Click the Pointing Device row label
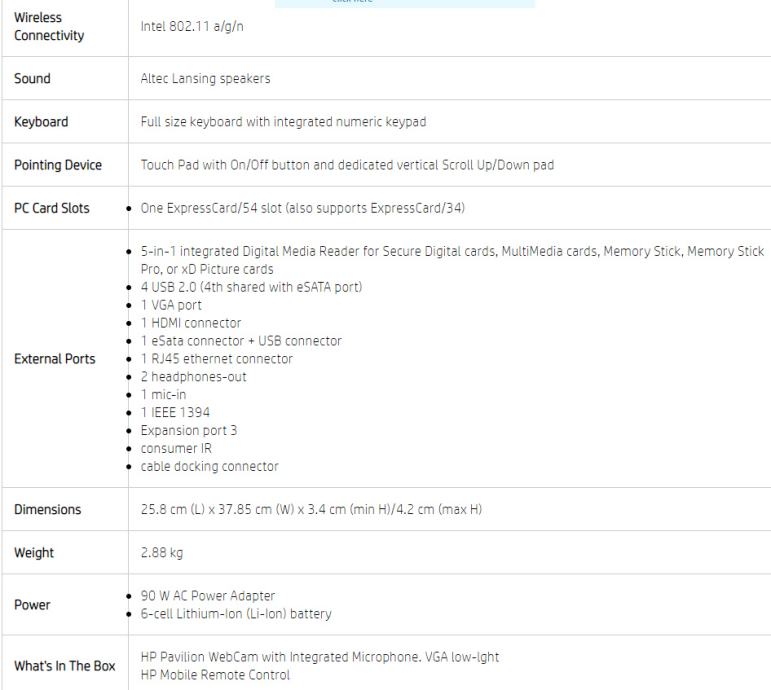771x690 pixels. point(58,165)
